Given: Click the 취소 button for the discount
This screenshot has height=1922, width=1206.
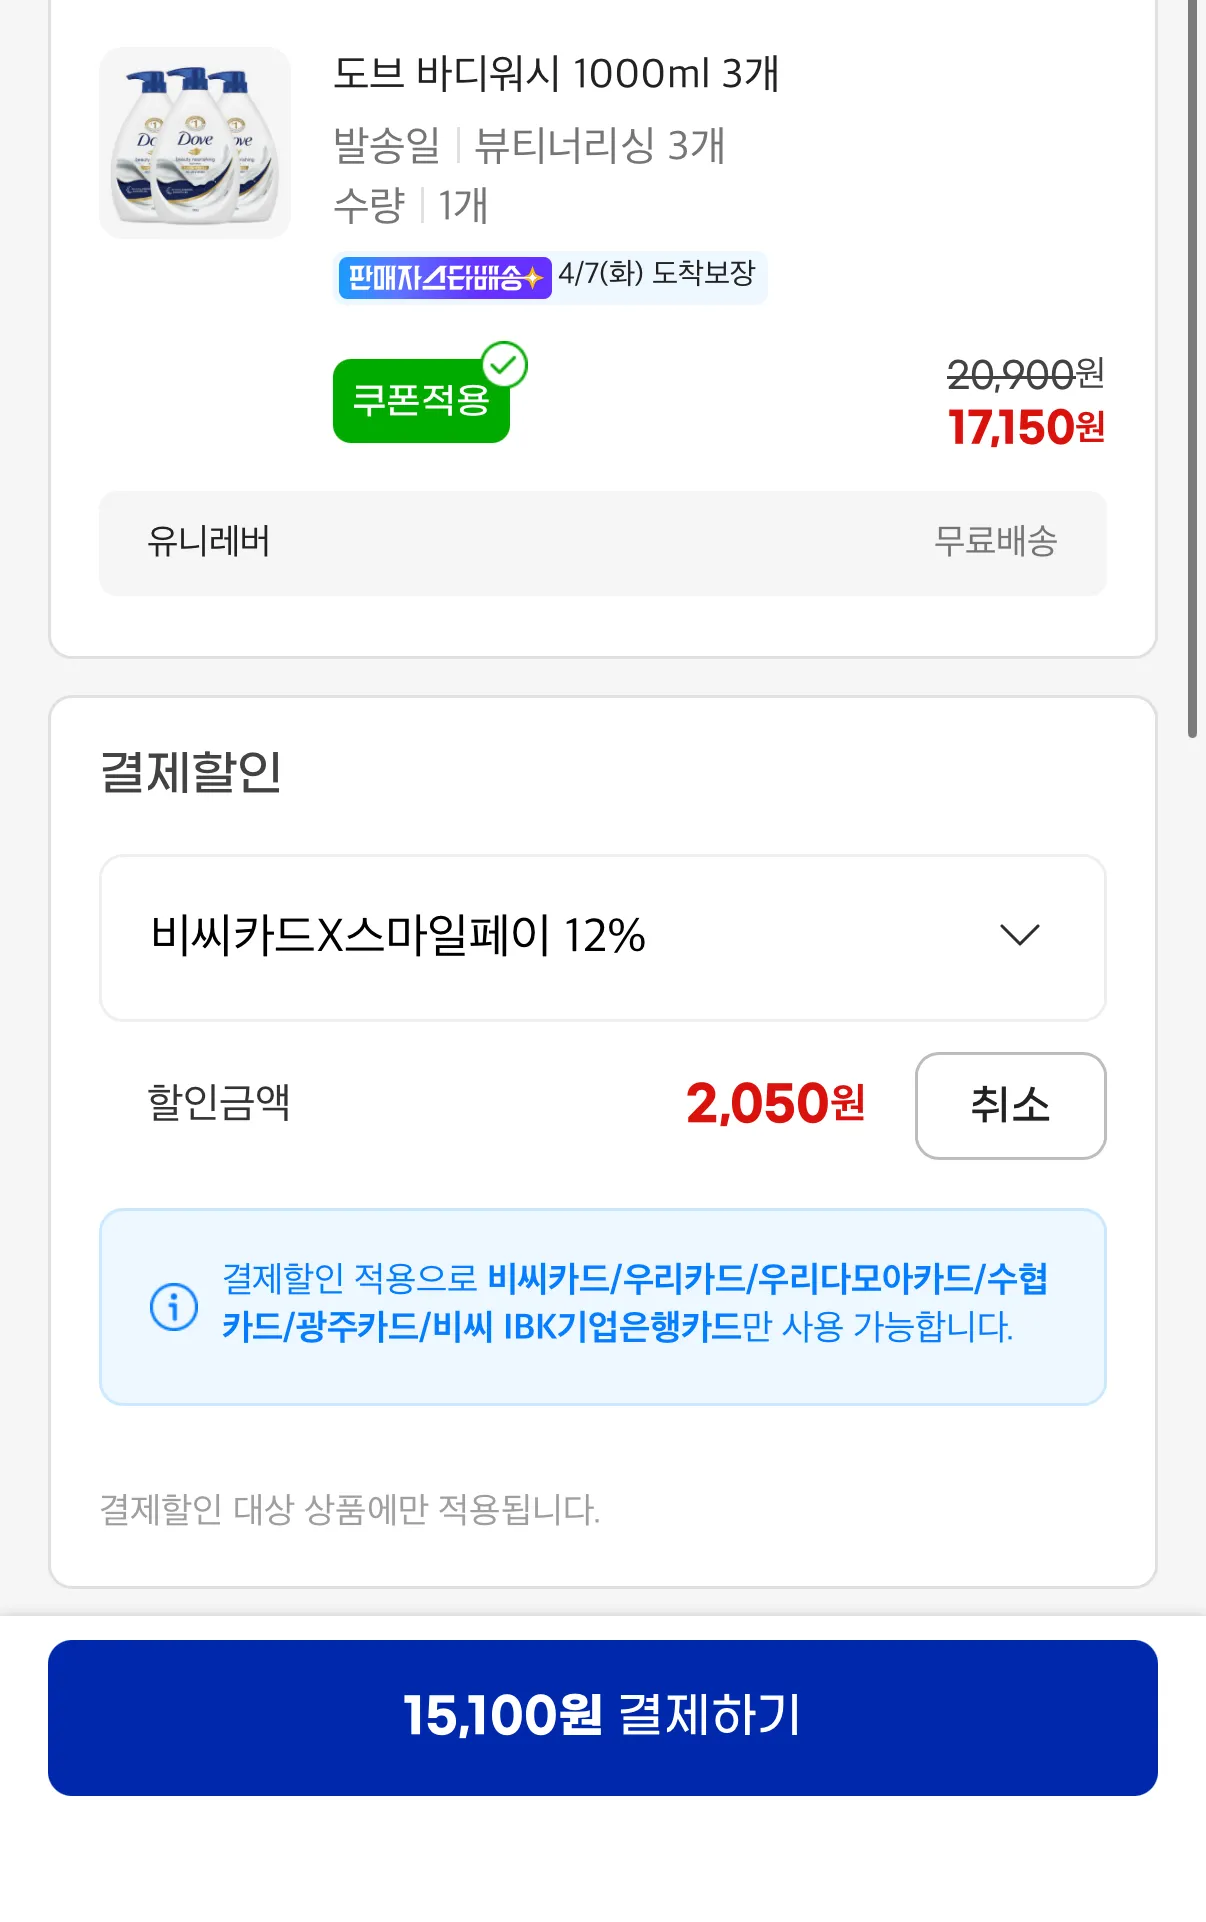Looking at the screenshot, I should tap(1010, 1105).
